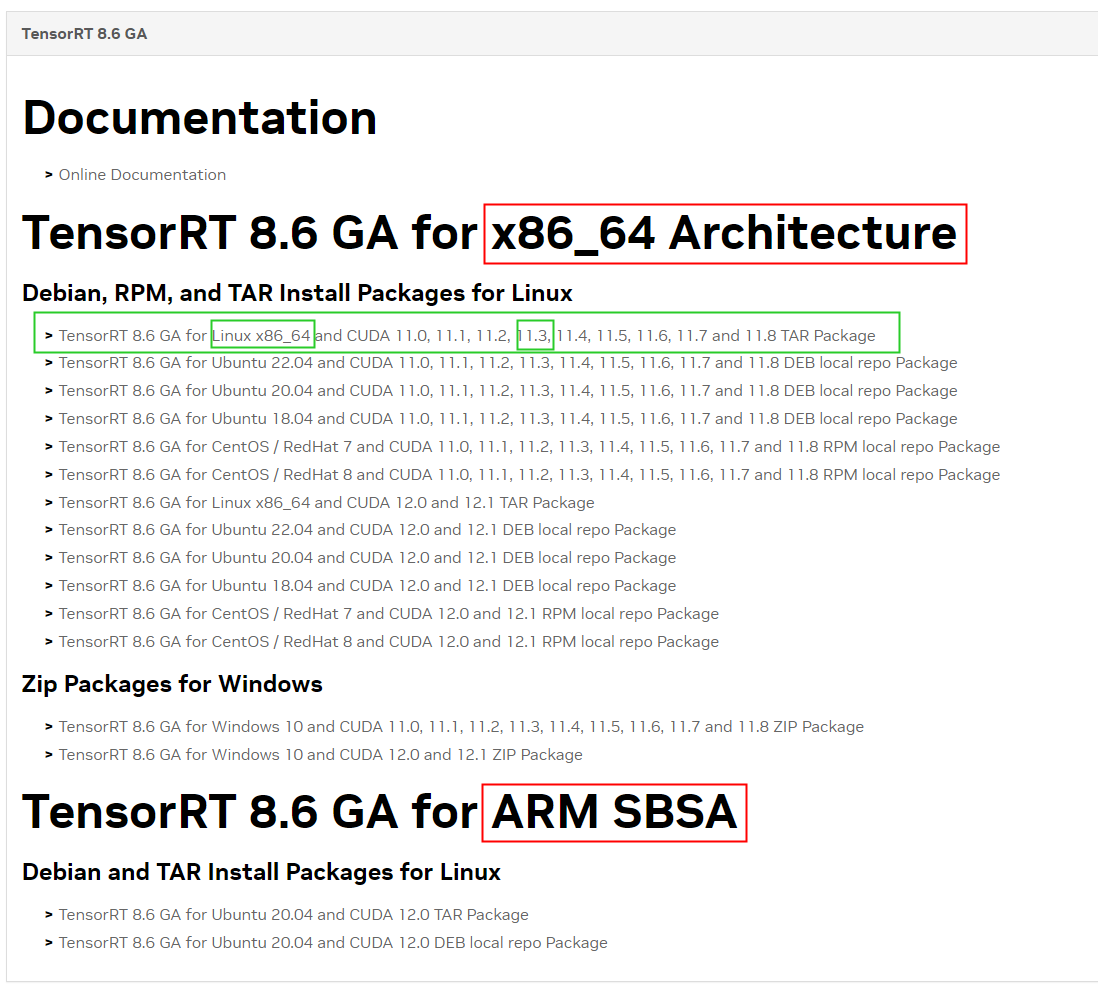Click the TensorRT 8.6 GA panel header
Viewport: 1098px width, 987px height.
tap(552, 34)
